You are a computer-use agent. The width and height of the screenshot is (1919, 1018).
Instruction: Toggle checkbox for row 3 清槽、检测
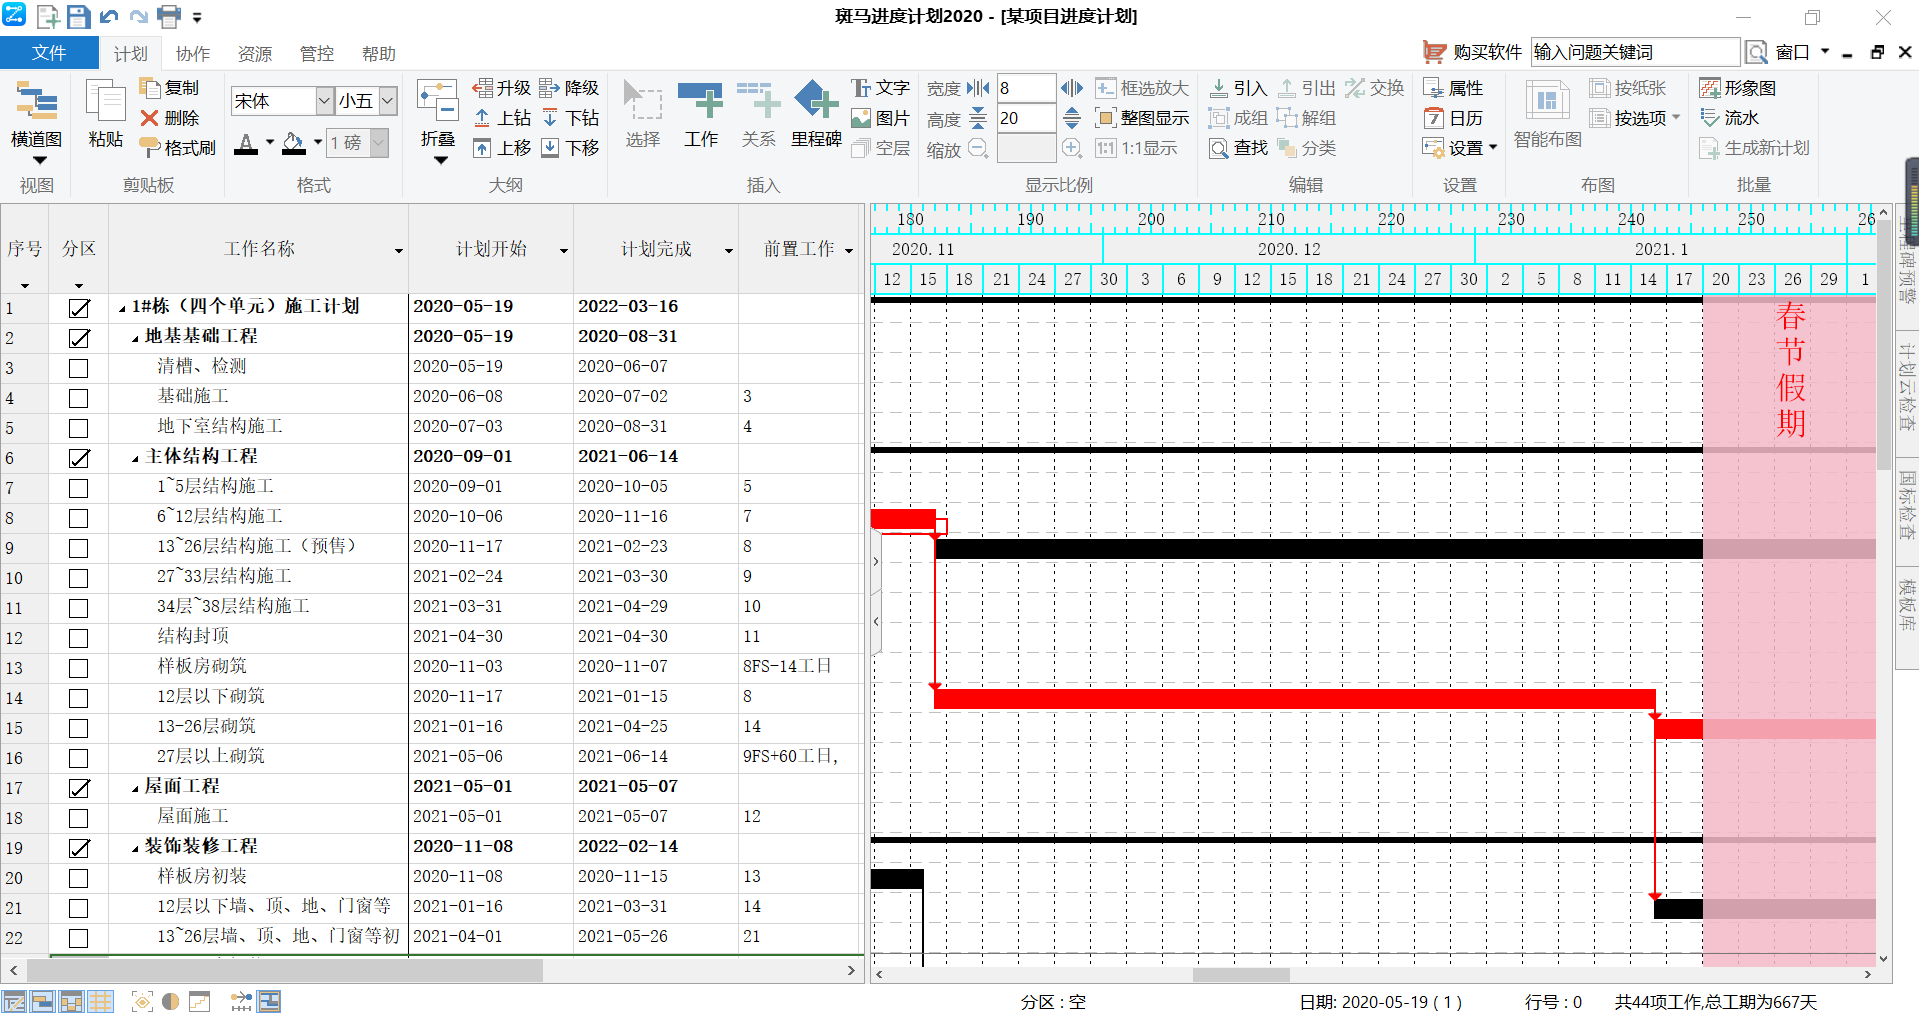click(x=79, y=368)
